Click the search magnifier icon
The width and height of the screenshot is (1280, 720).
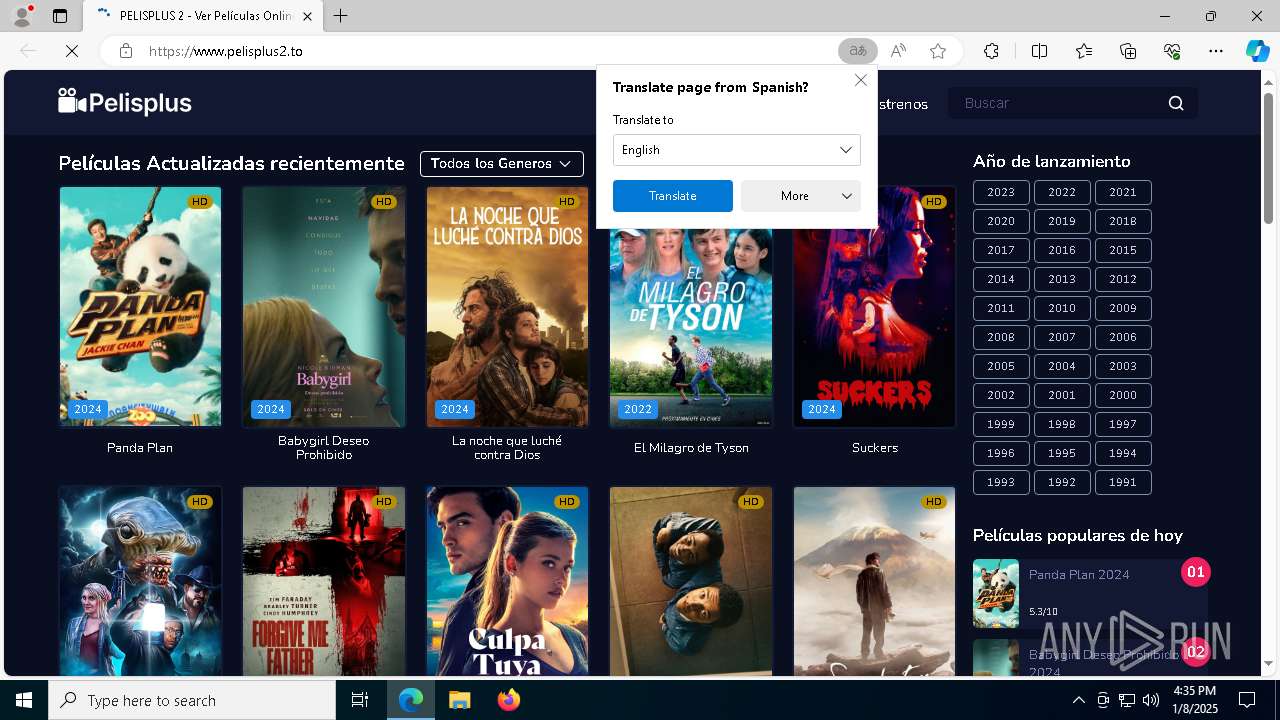(x=1176, y=103)
